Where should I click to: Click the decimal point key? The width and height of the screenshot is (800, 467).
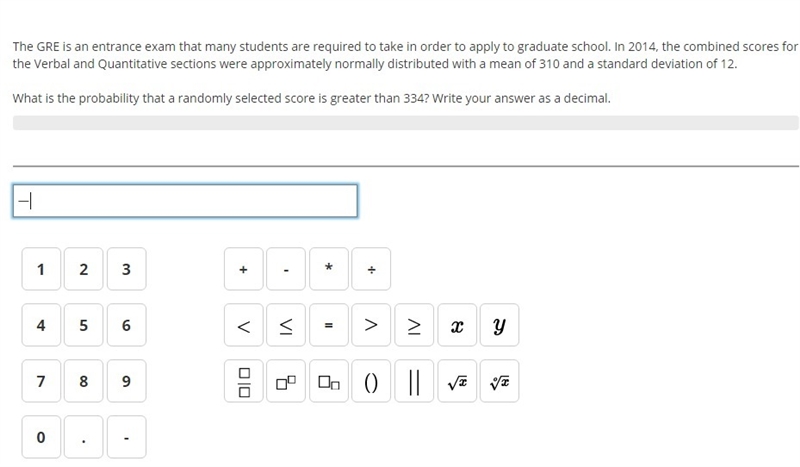pyautogui.click(x=84, y=437)
